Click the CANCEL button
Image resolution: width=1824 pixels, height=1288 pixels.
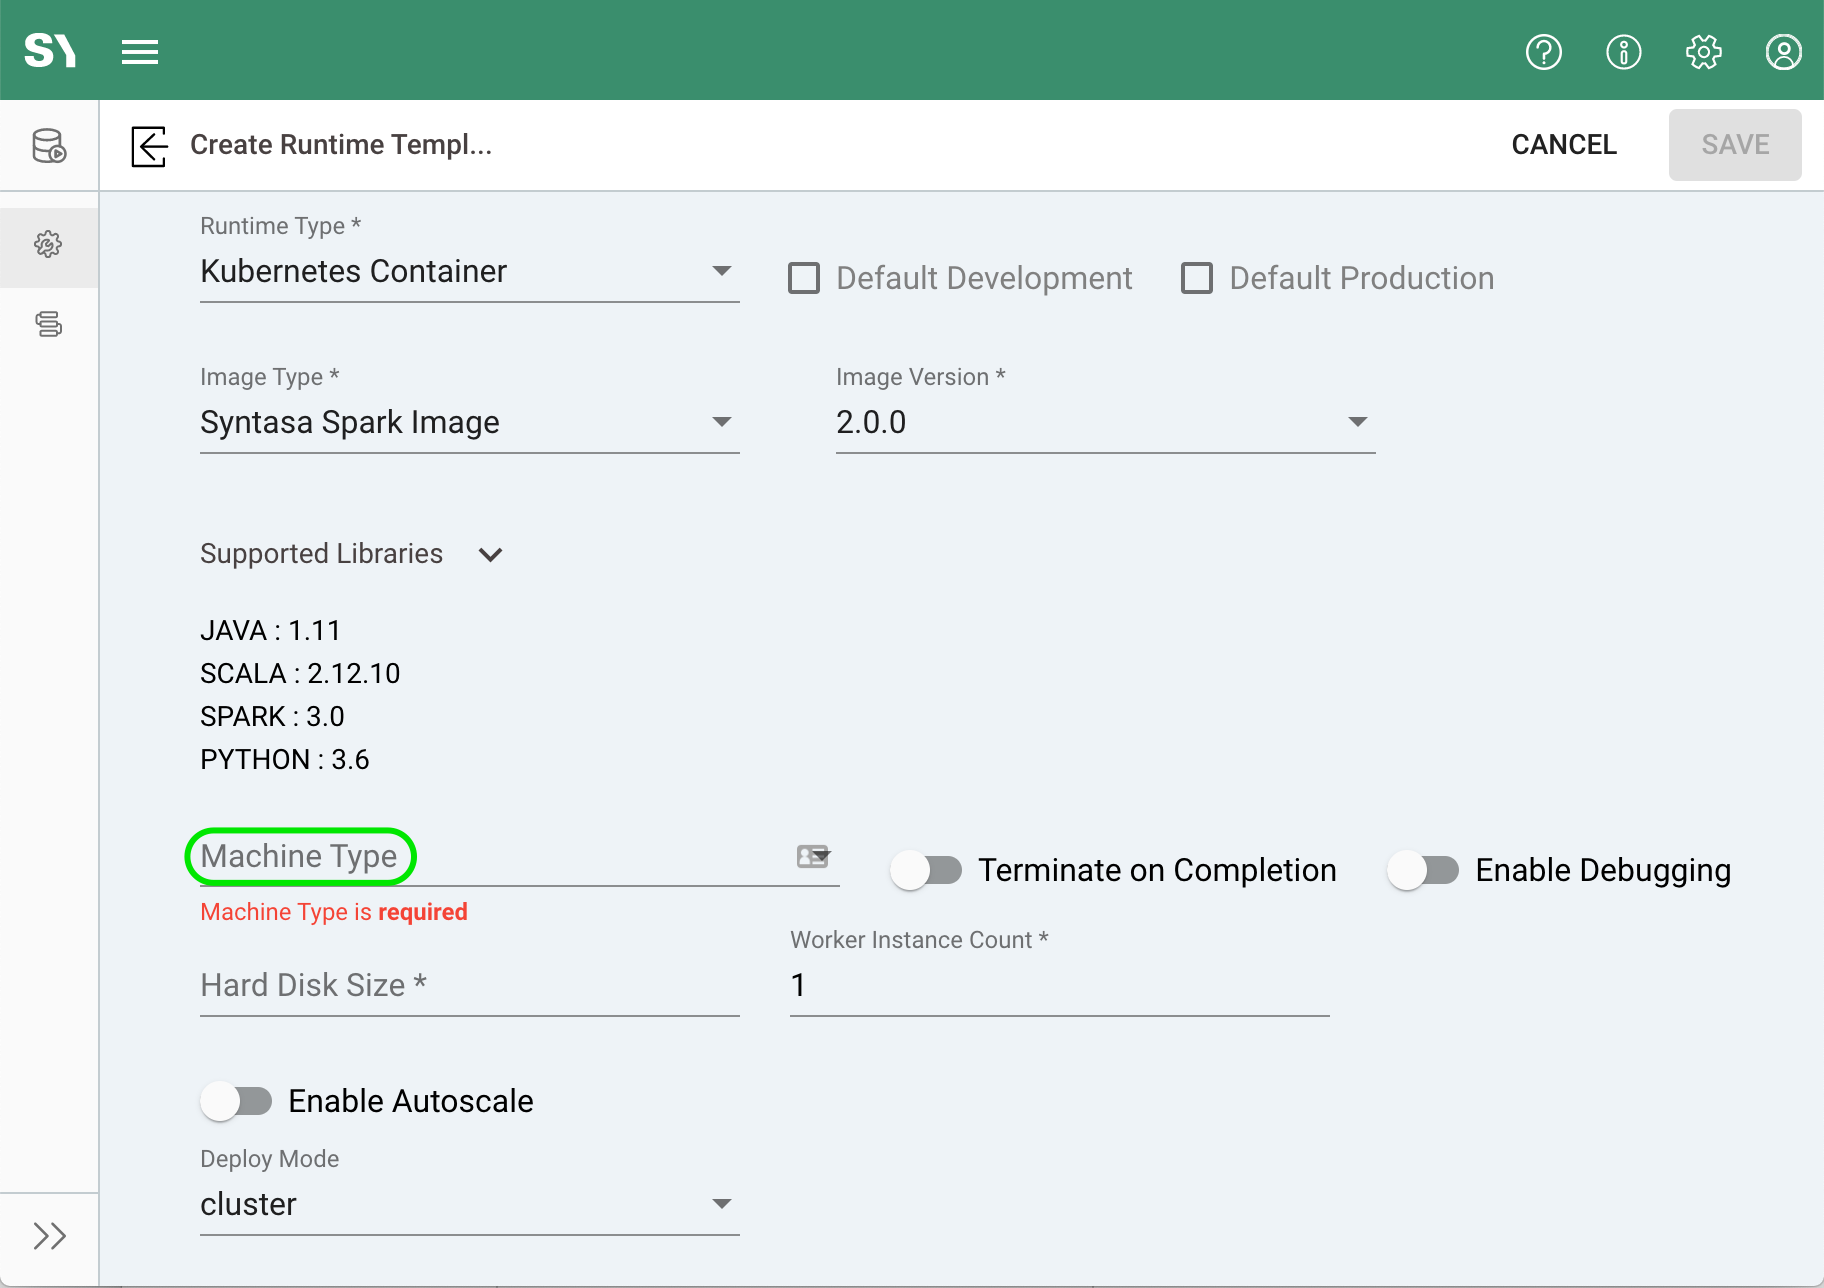(x=1564, y=145)
